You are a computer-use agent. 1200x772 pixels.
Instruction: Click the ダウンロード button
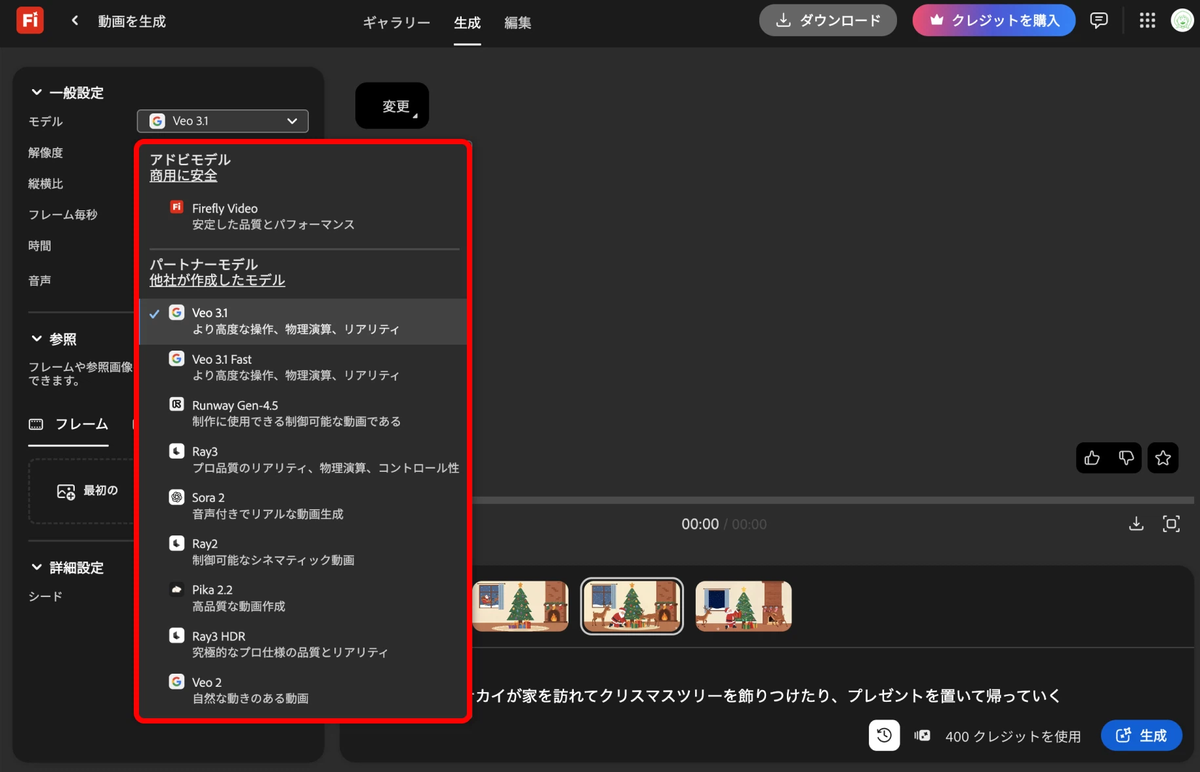[x=829, y=20]
